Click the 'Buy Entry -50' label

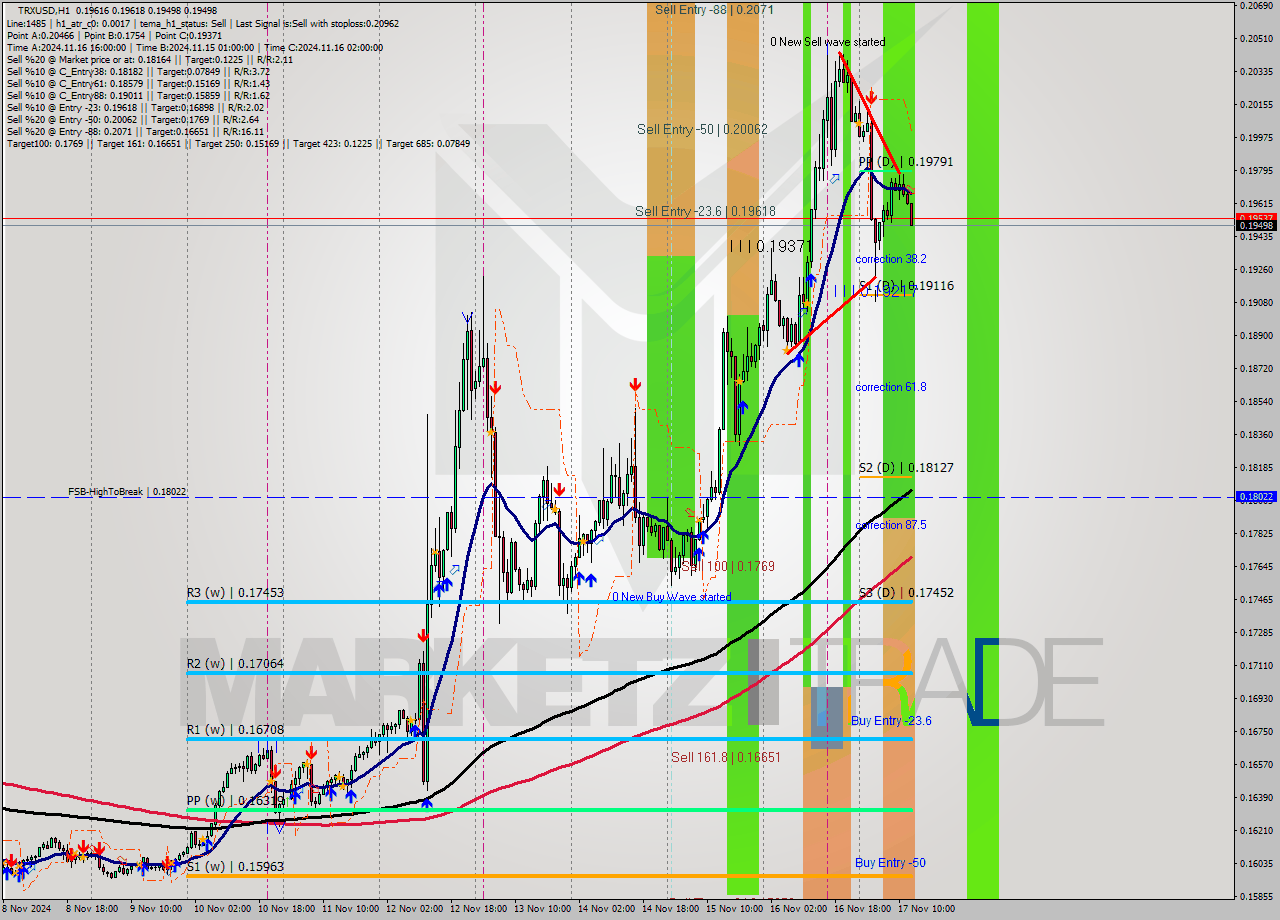[x=890, y=862]
